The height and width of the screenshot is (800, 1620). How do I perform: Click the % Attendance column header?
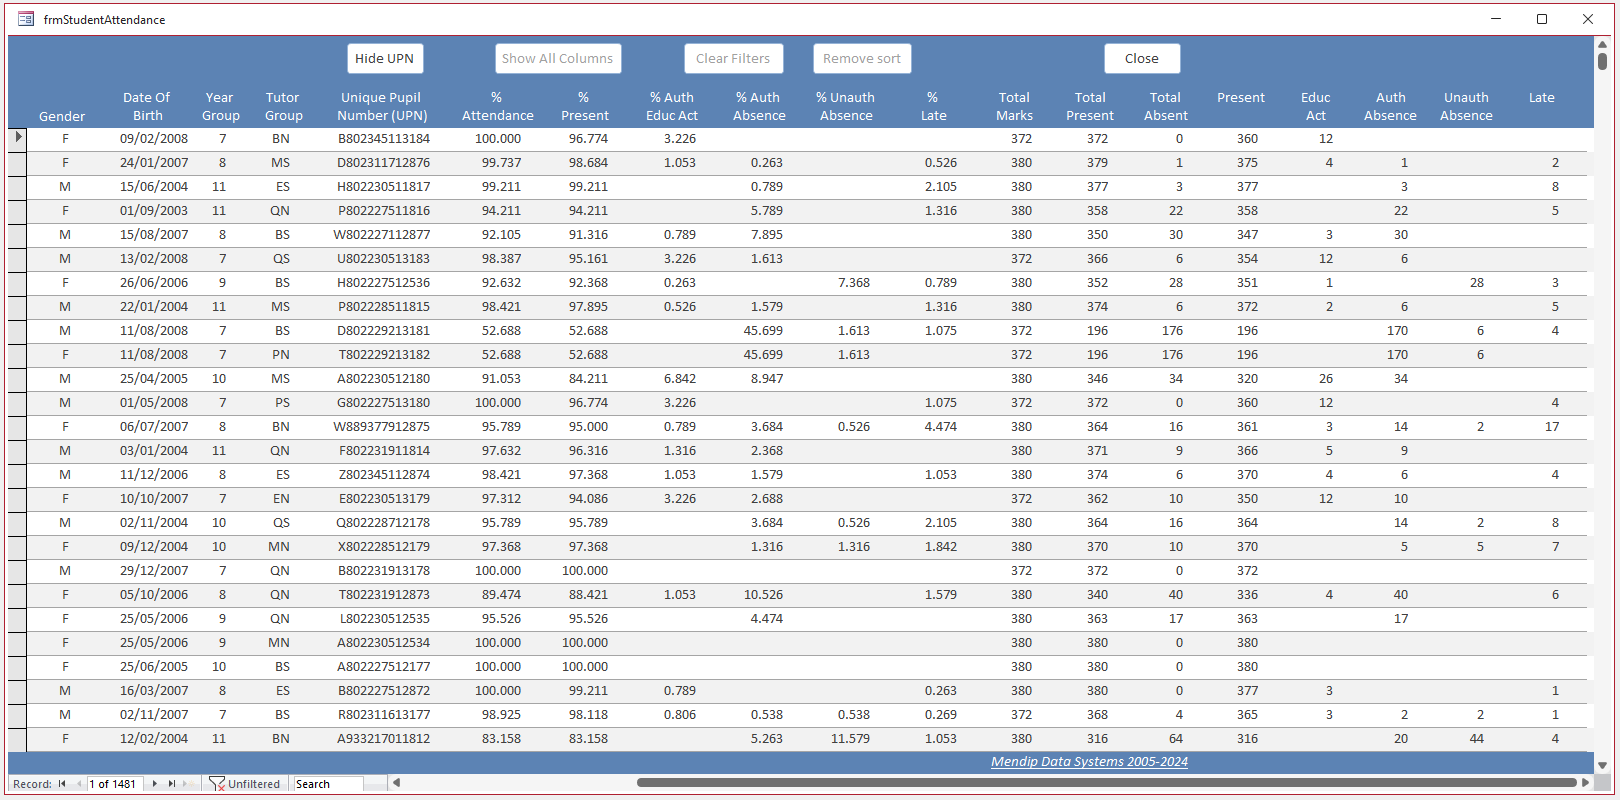point(497,106)
